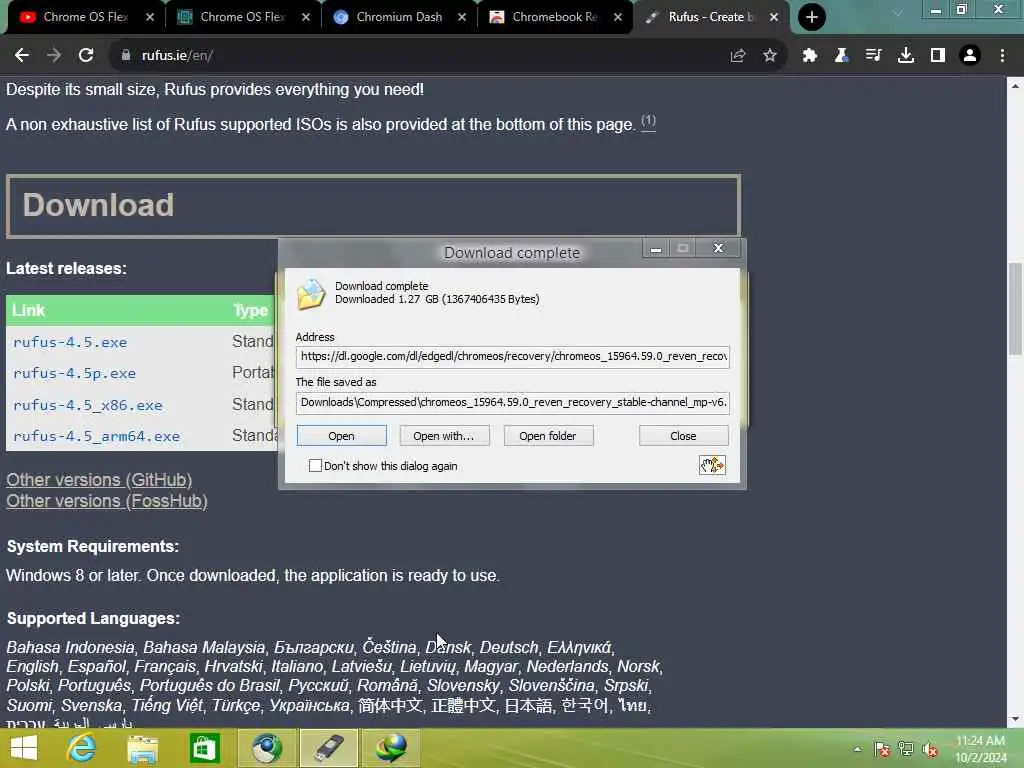Viewport: 1024px width, 768px height.
Task: Open Other versions (GitHub) link
Action: [99, 480]
